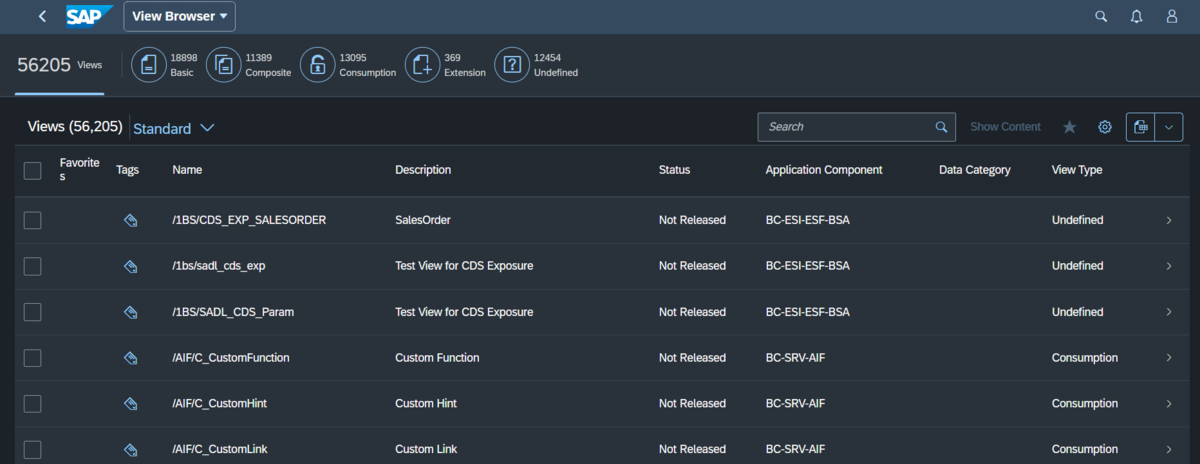The height and width of the screenshot is (464, 1200).
Task: Click the SAP logo
Action: (89, 16)
